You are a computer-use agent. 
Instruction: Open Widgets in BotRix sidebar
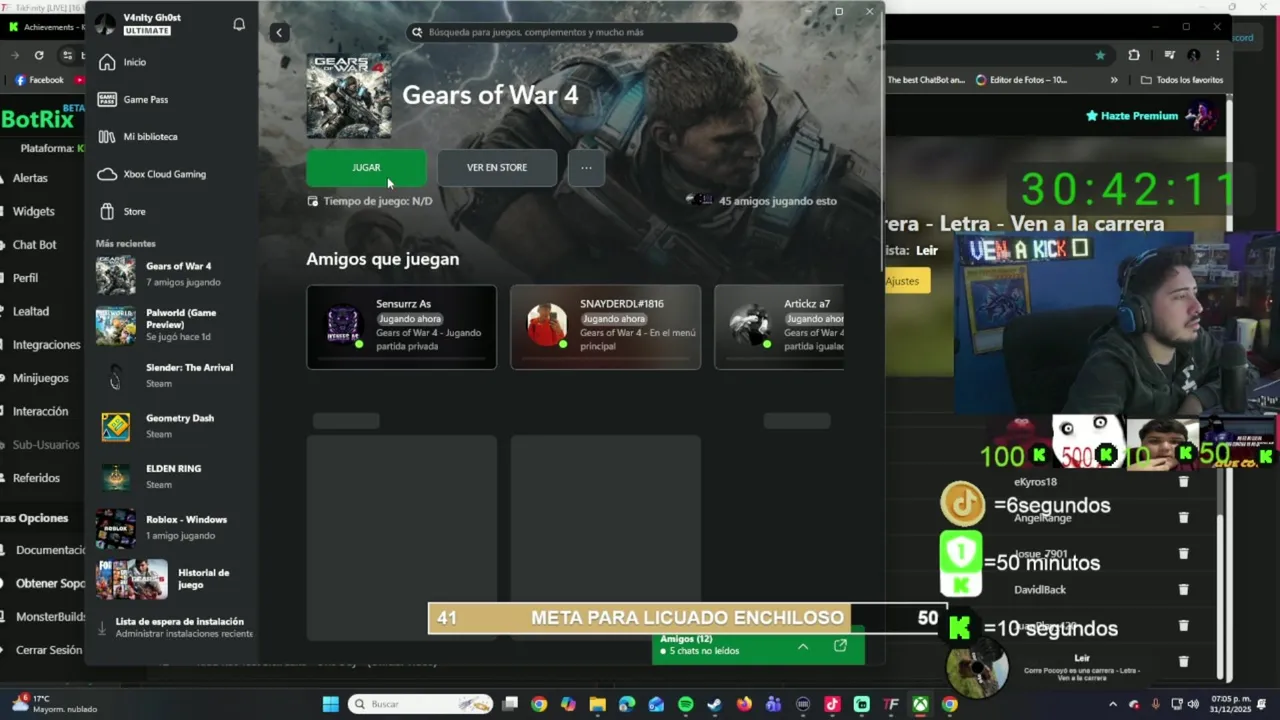pyautogui.click(x=33, y=211)
